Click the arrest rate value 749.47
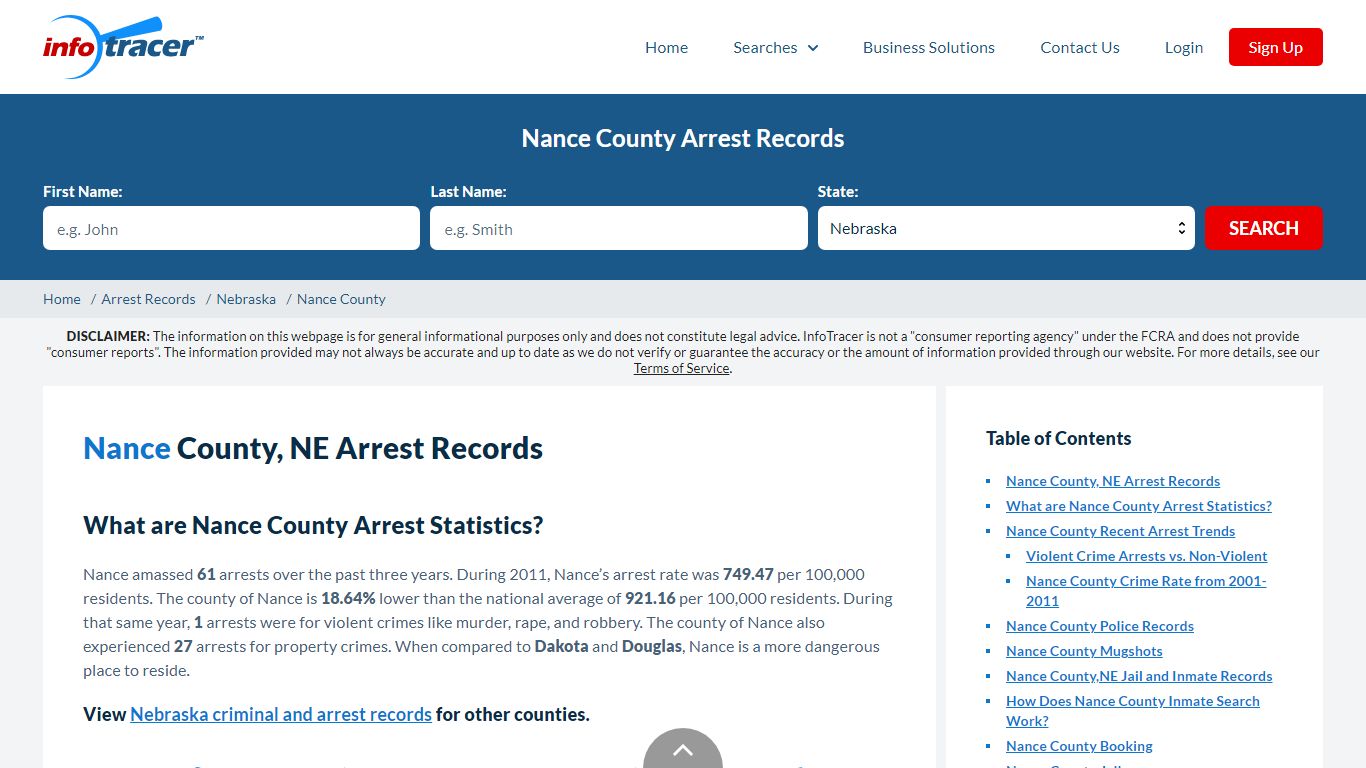1366x768 pixels. (x=748, y=574)
